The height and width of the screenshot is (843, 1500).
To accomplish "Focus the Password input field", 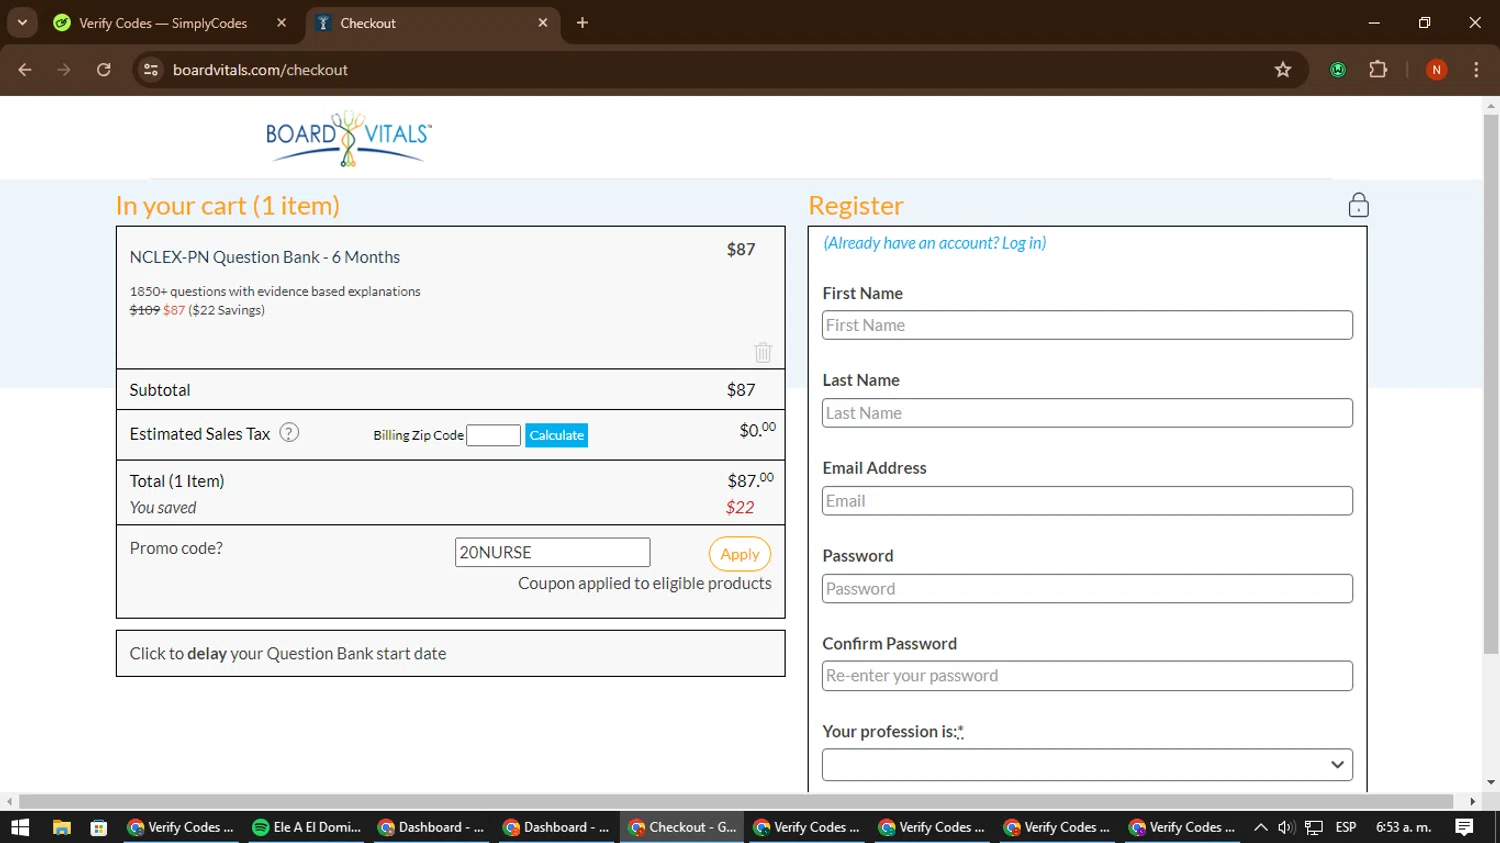I will point(1087,589).
